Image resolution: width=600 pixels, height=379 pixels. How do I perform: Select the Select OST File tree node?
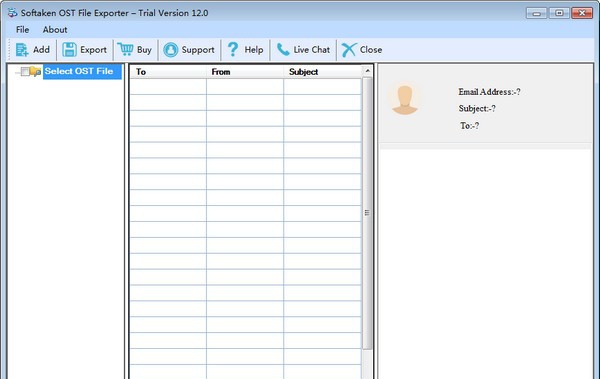pos(82,72)
